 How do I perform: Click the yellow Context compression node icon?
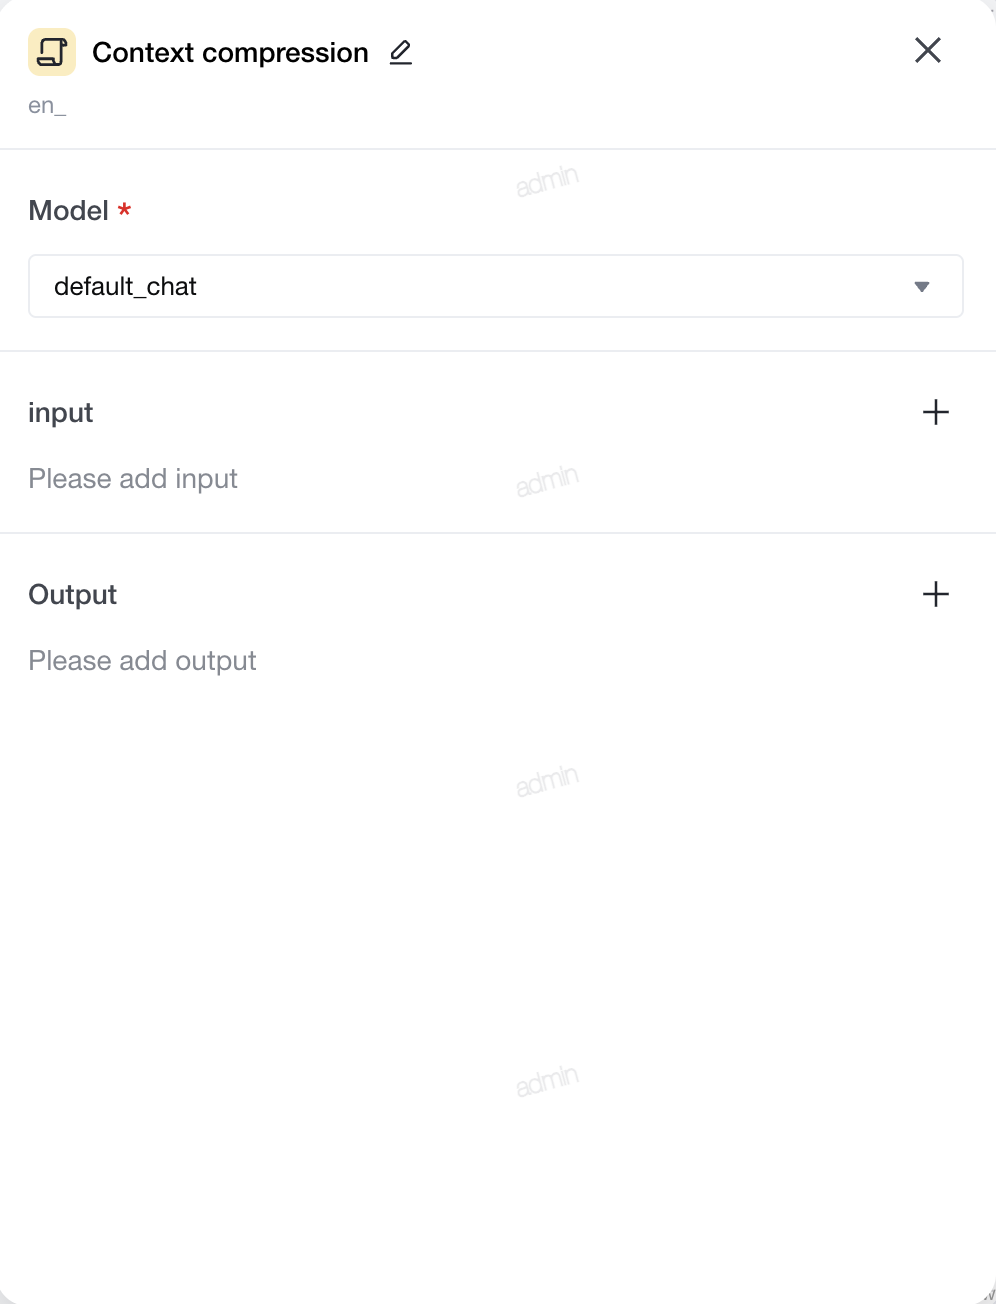pos(52,52)
